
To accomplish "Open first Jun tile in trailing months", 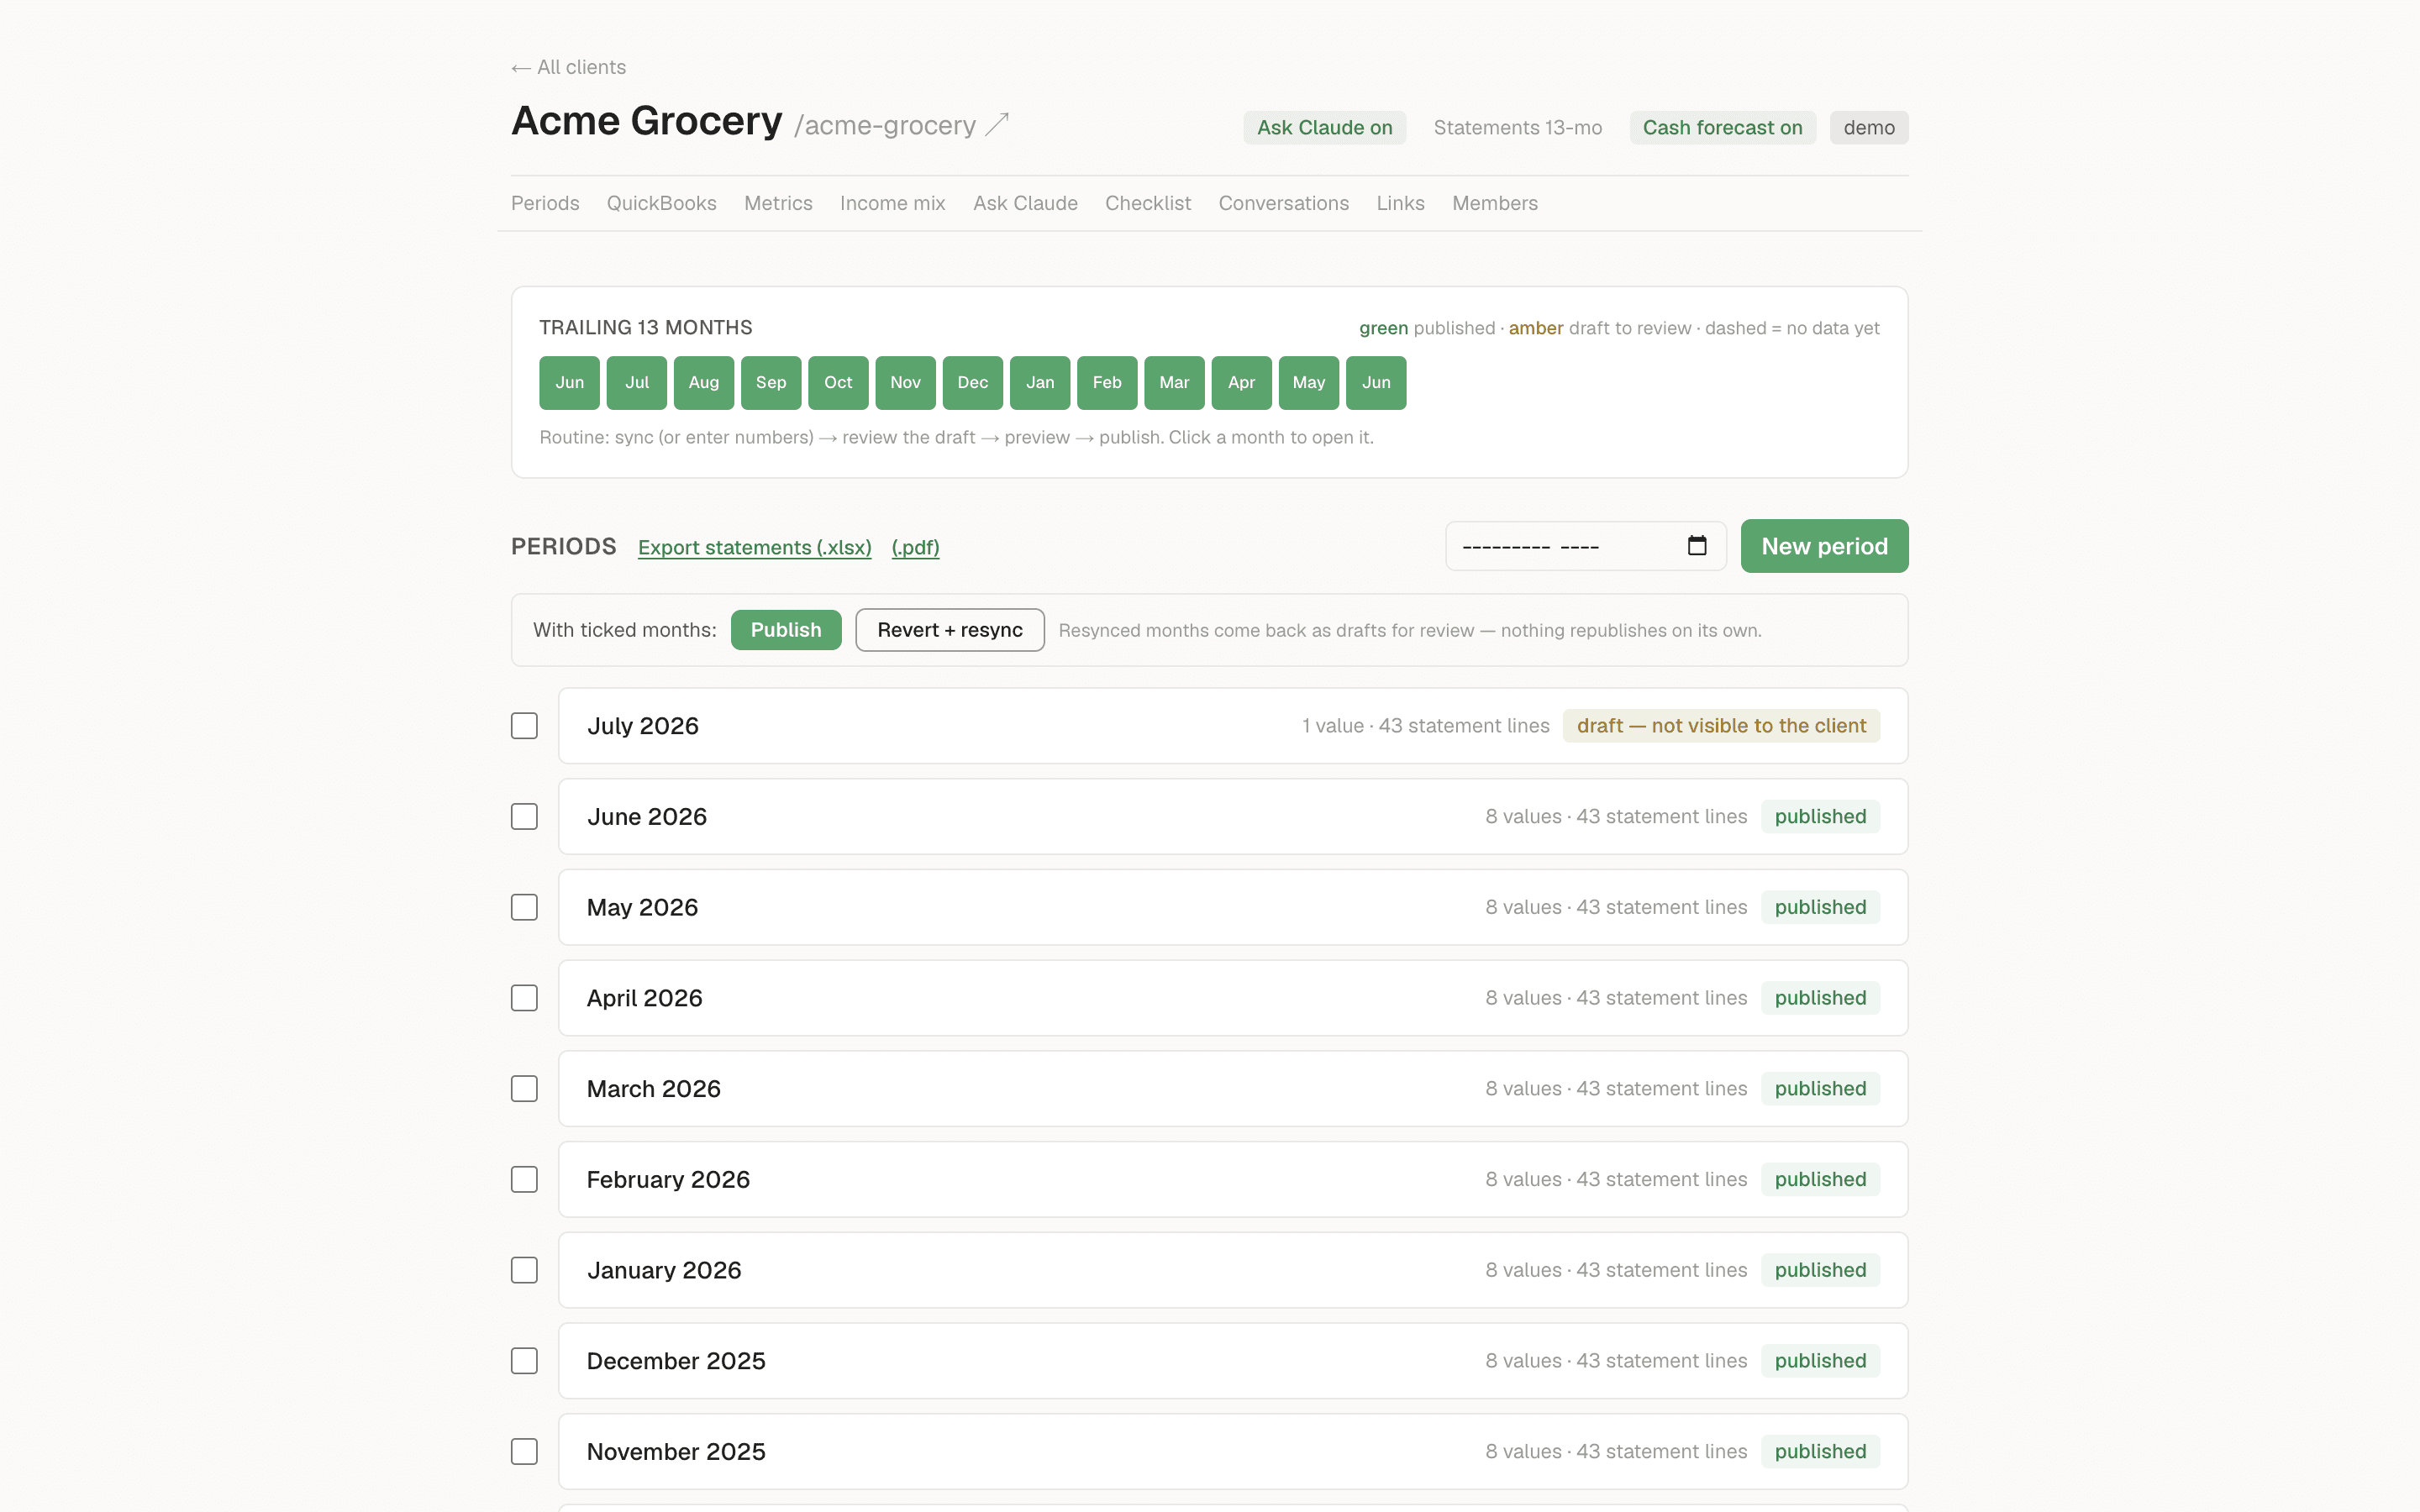I will click(569, 383).
